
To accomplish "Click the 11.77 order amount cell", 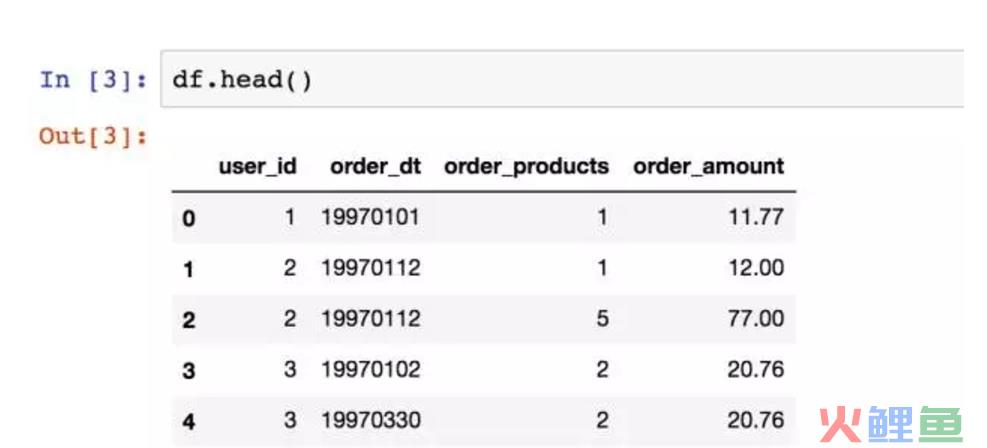I will 756,217.
